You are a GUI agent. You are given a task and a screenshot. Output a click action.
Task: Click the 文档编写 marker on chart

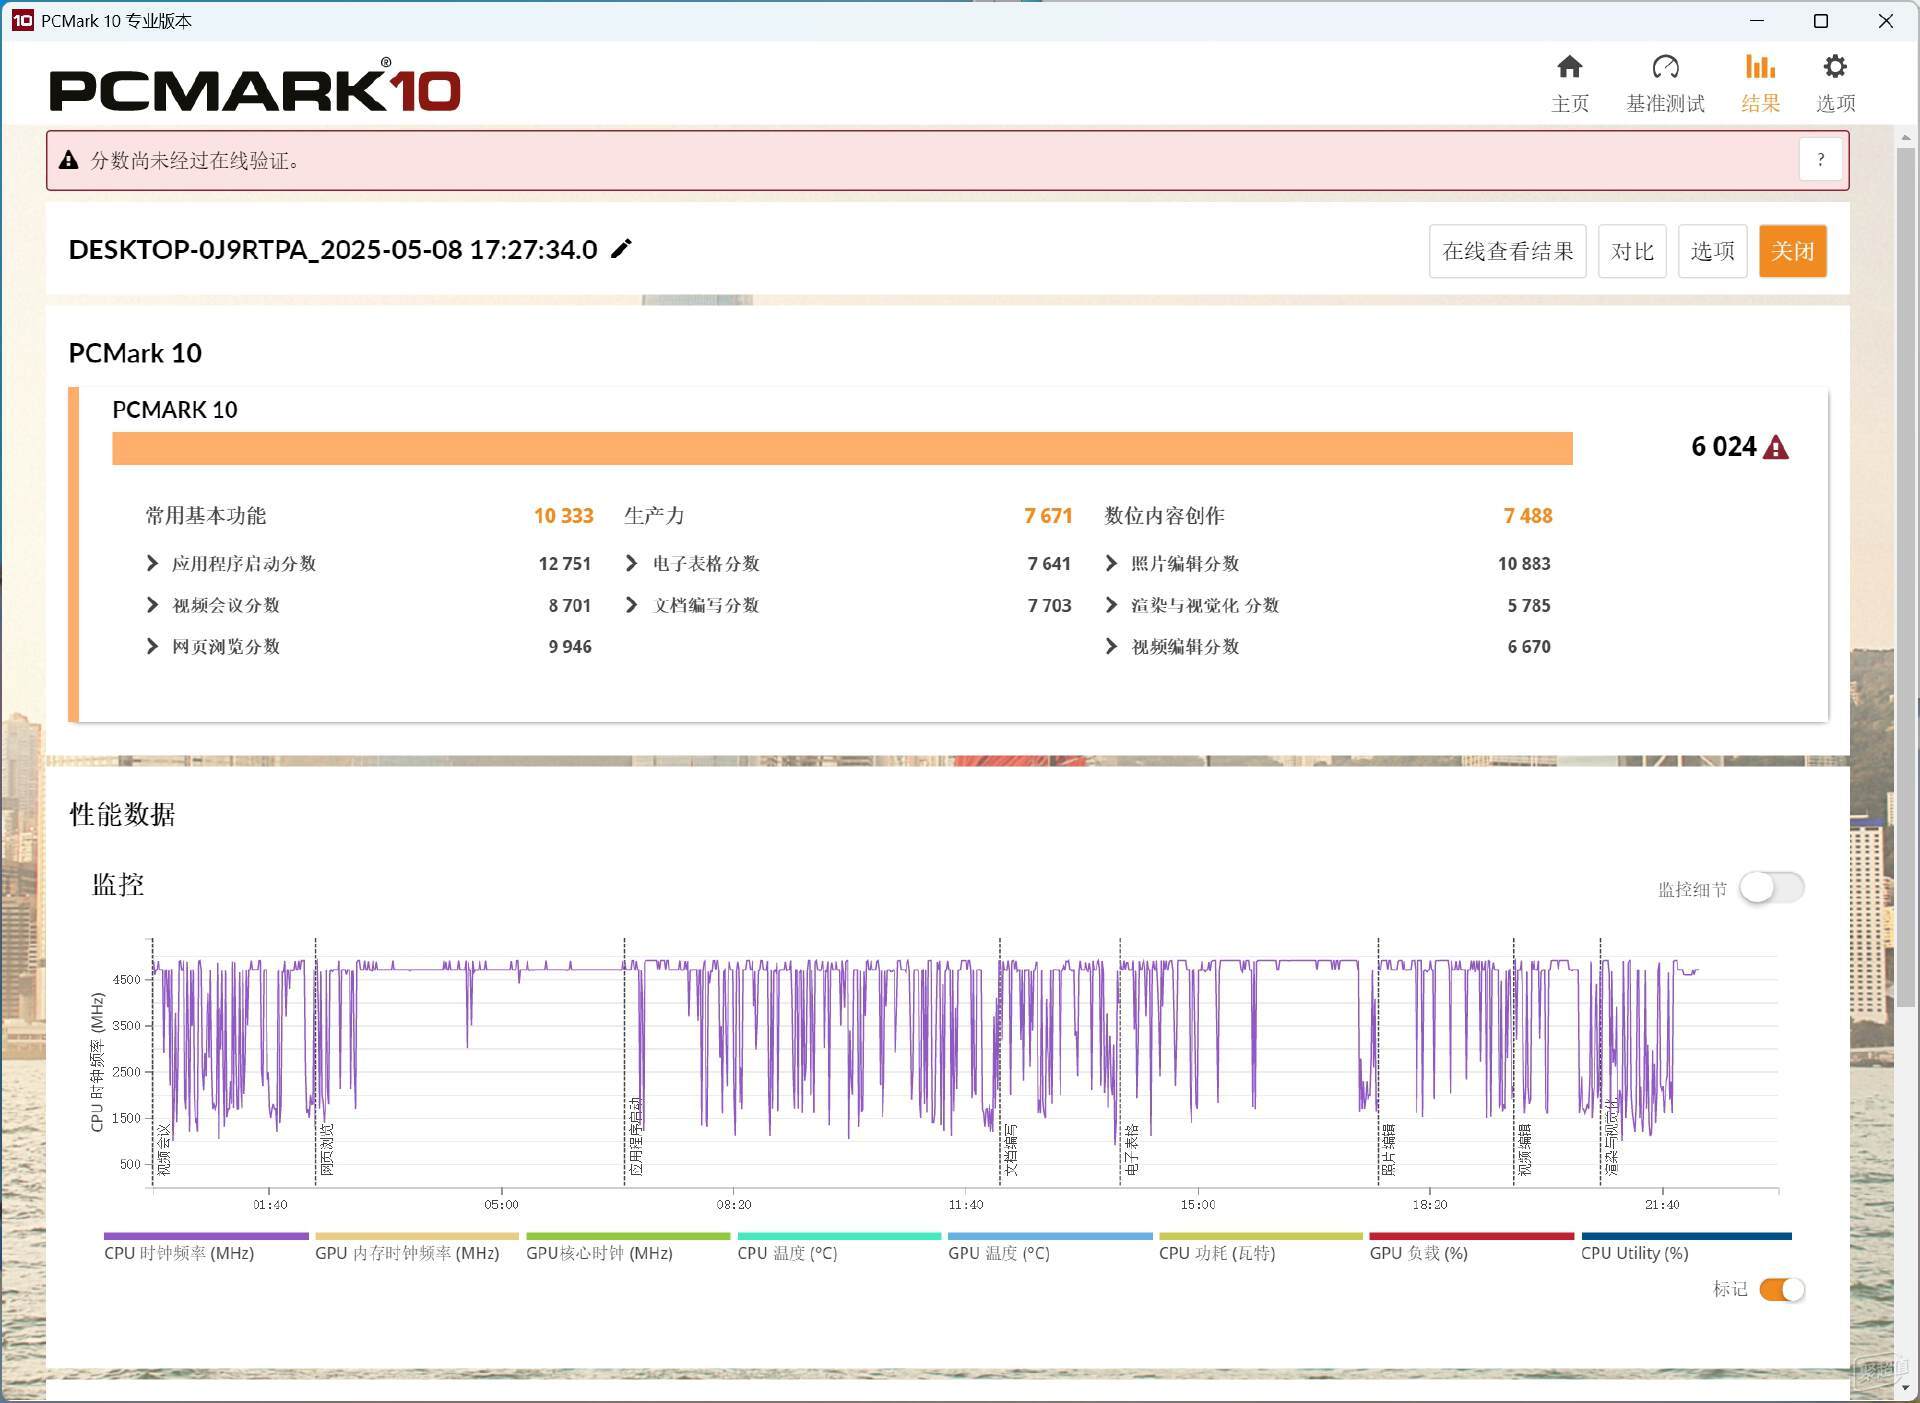tap(1011, 1149)
